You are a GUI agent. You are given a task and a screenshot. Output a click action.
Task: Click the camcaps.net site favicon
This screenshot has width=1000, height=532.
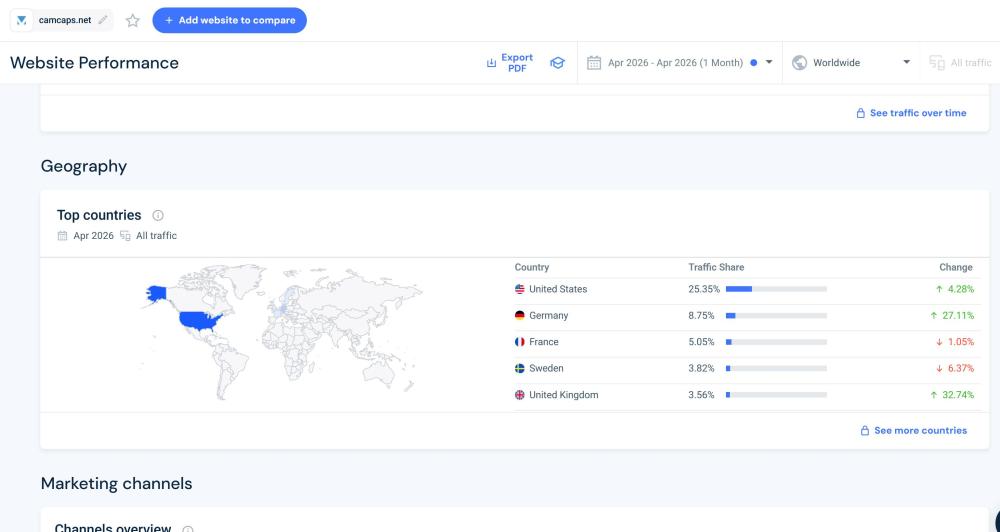coord(21,20)
